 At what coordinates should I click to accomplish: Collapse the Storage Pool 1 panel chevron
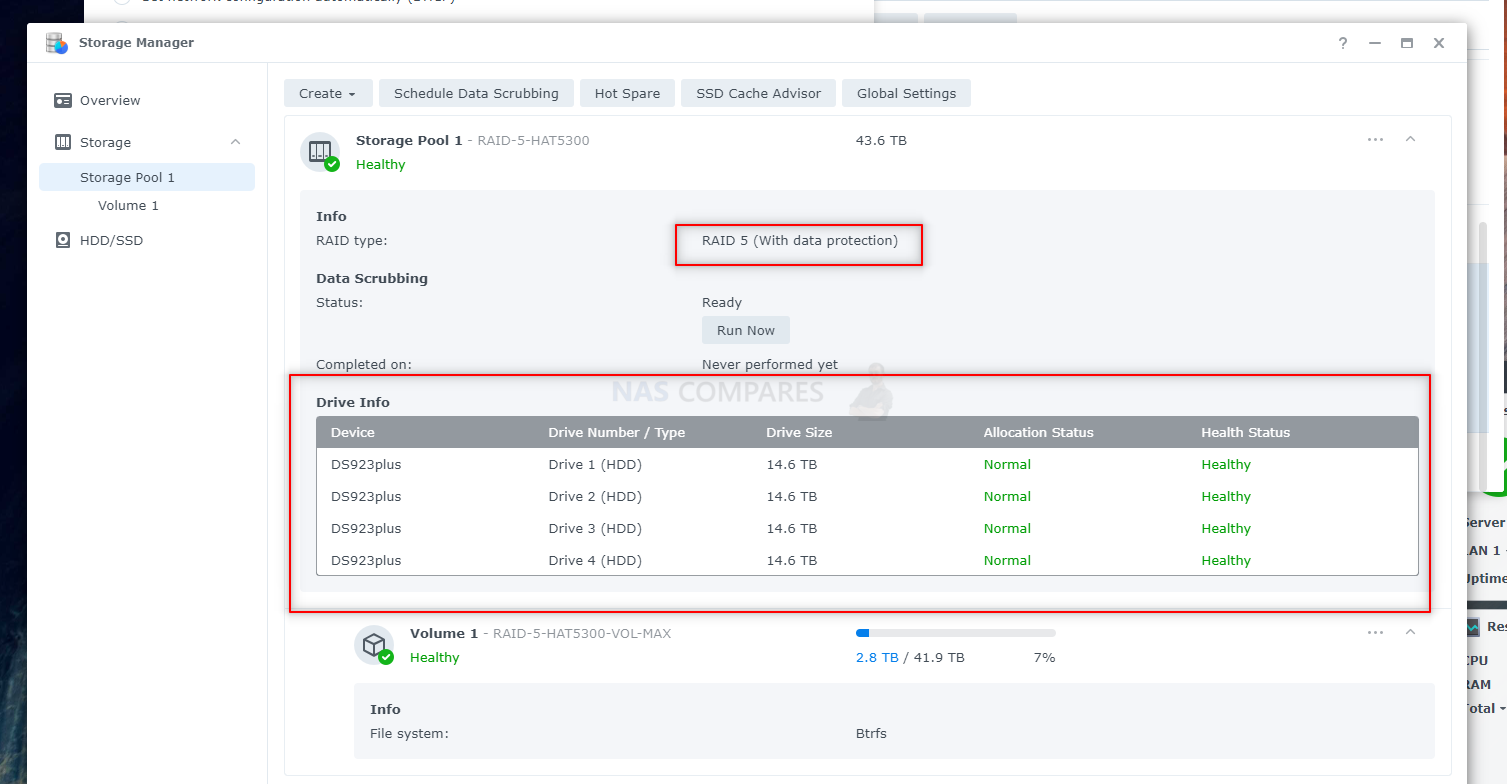pyautogui.click(x=1410, y=139)
